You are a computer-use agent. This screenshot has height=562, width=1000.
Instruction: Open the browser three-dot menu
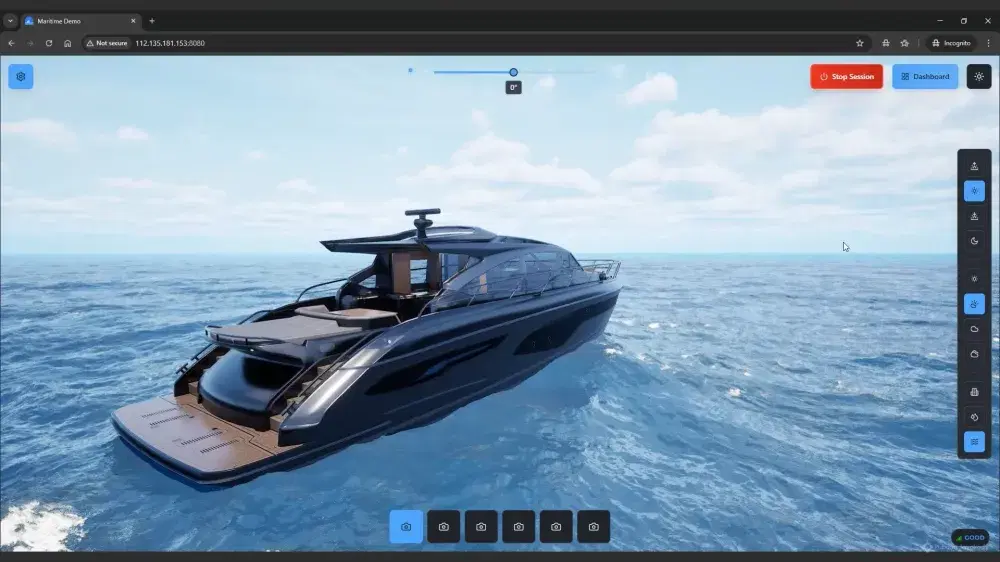[989, 43]
